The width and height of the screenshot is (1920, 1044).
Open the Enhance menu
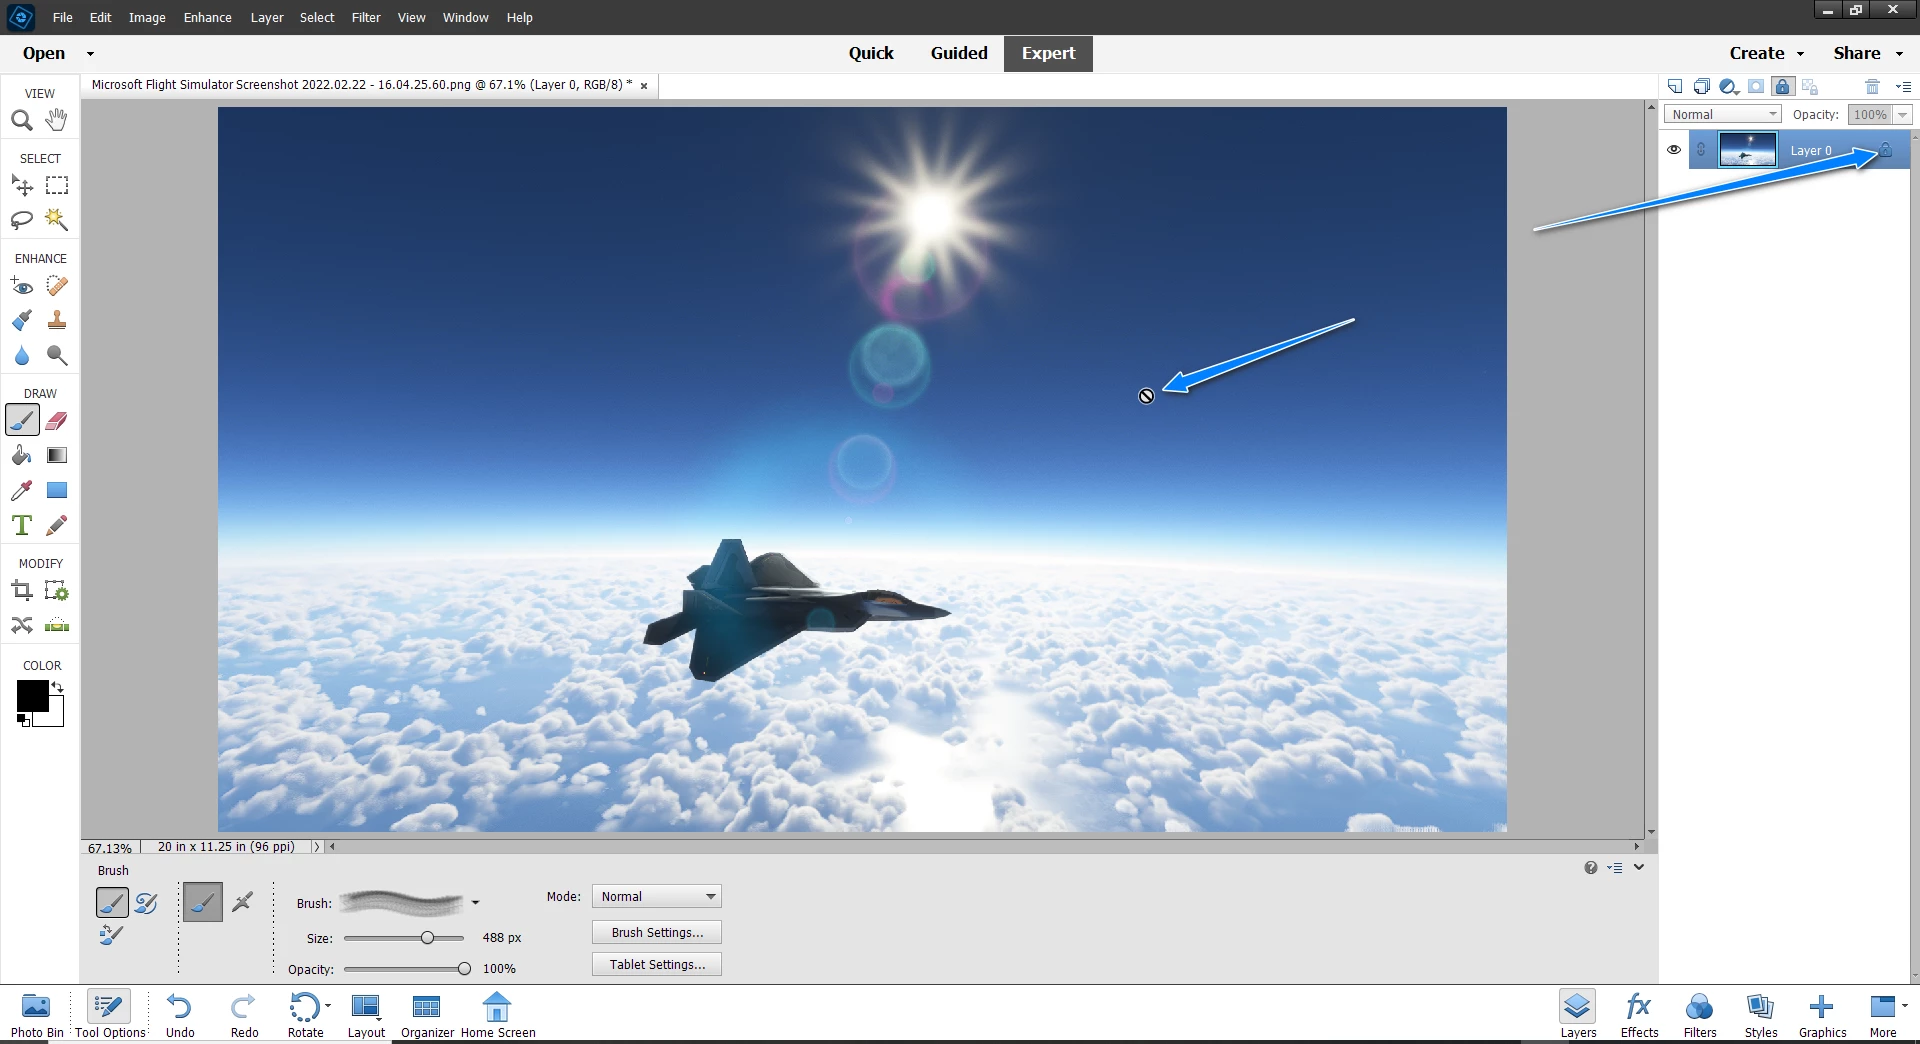207,17
